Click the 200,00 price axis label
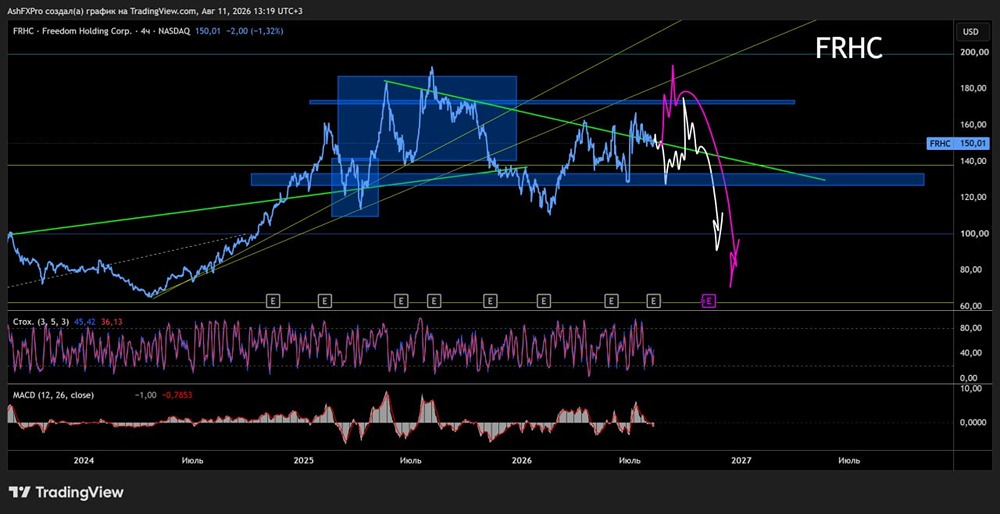The image size is (1000, 514). click(x=975, y=53)
